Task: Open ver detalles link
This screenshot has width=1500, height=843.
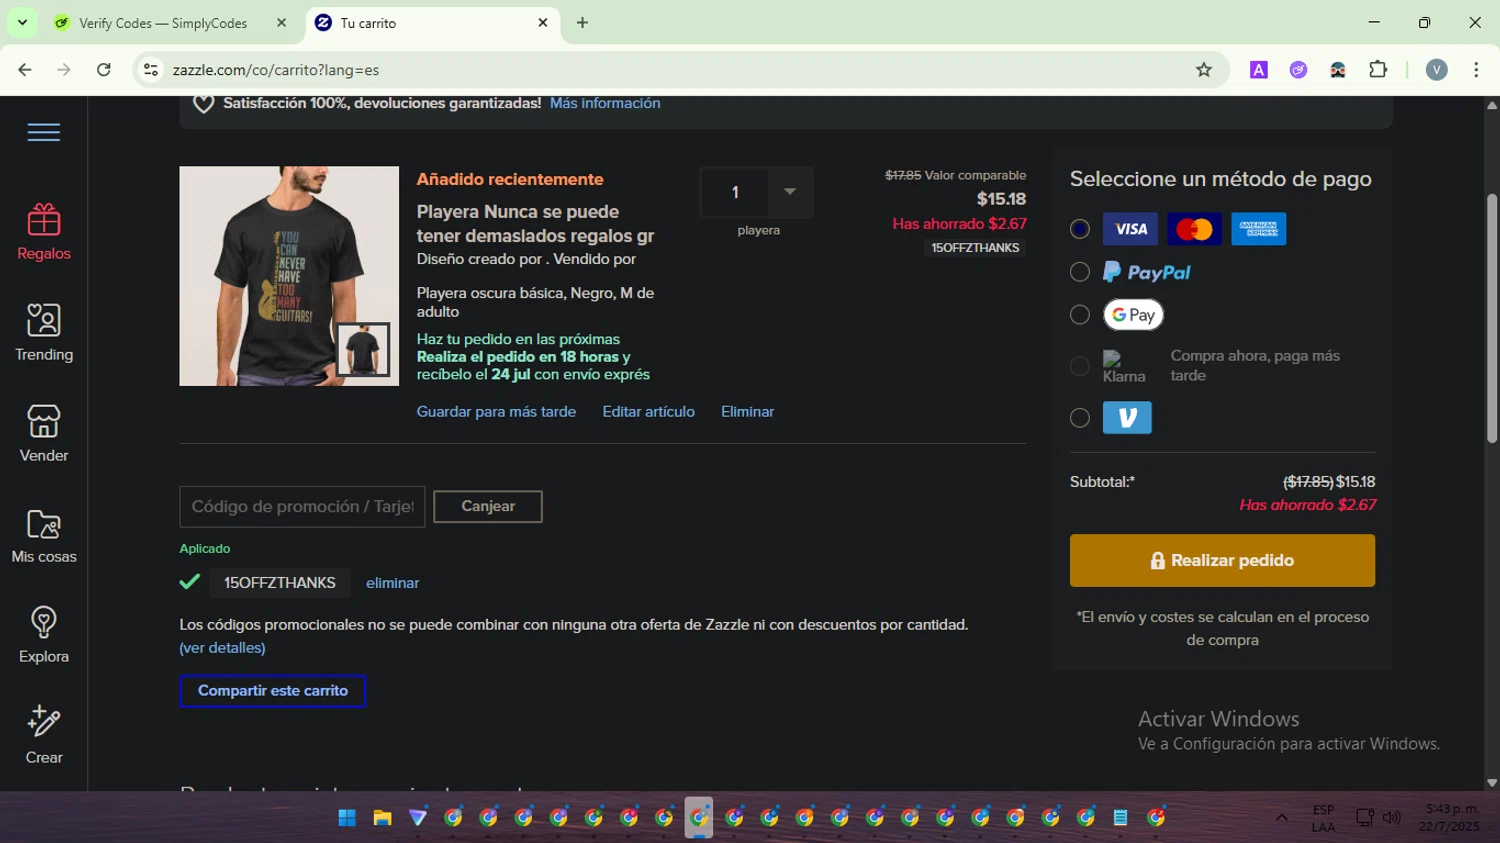Action: pos(222,648)
